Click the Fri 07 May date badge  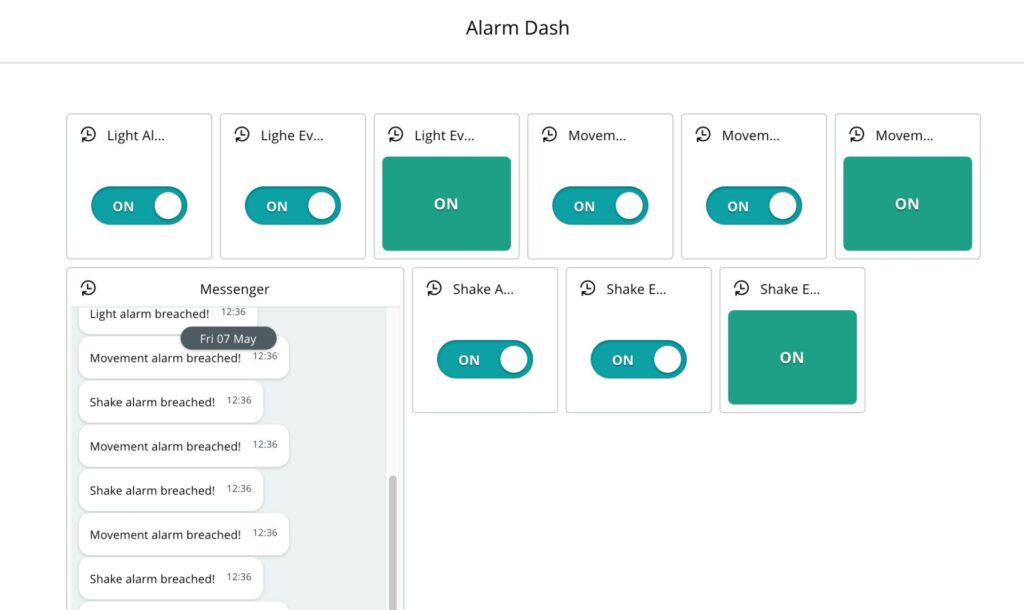tap(229, 338)
